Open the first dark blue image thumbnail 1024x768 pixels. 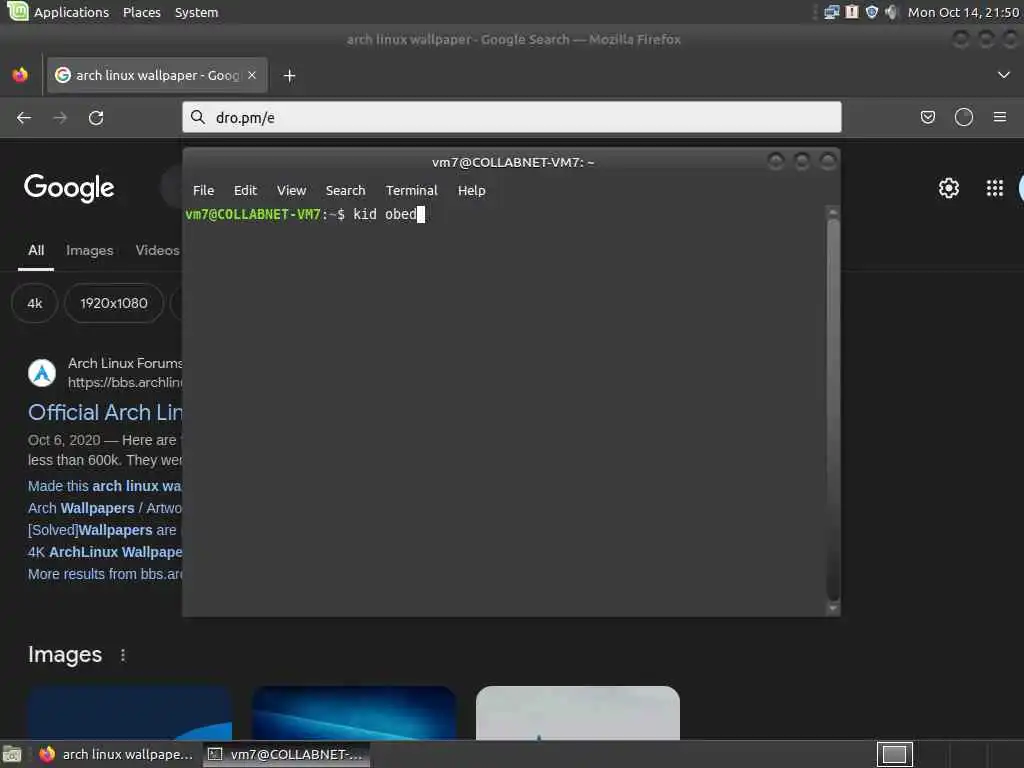pyautogui.click(x=130, y=712)
